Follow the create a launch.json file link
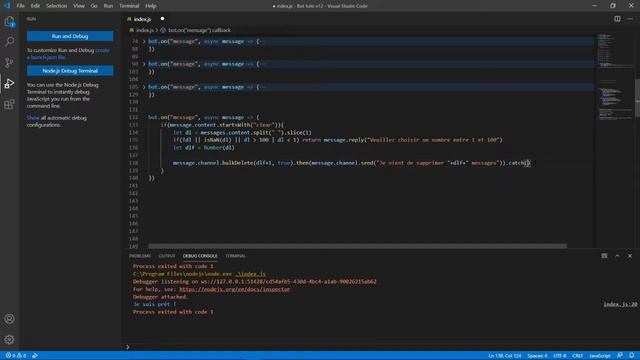 click(102, 50)
